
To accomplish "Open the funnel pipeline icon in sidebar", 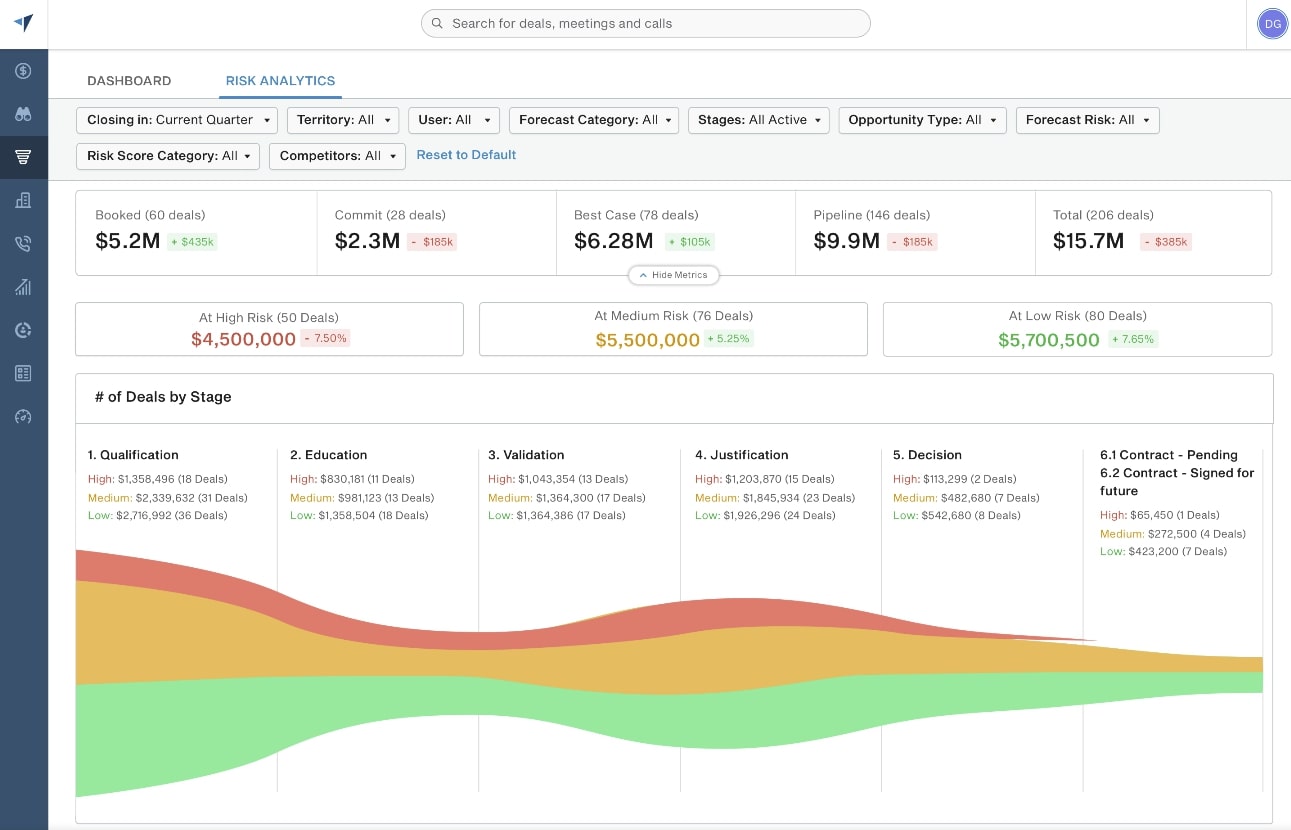I will coord(23,157).
